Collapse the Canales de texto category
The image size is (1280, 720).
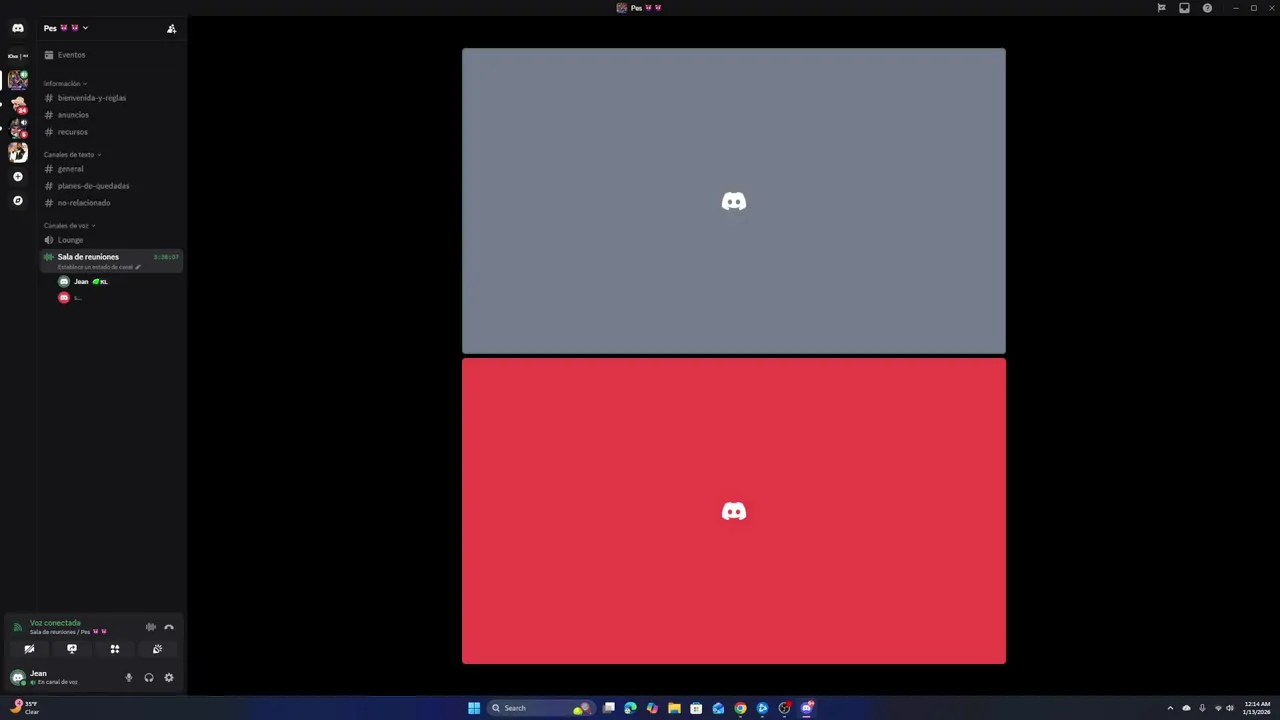click(72, 155)
